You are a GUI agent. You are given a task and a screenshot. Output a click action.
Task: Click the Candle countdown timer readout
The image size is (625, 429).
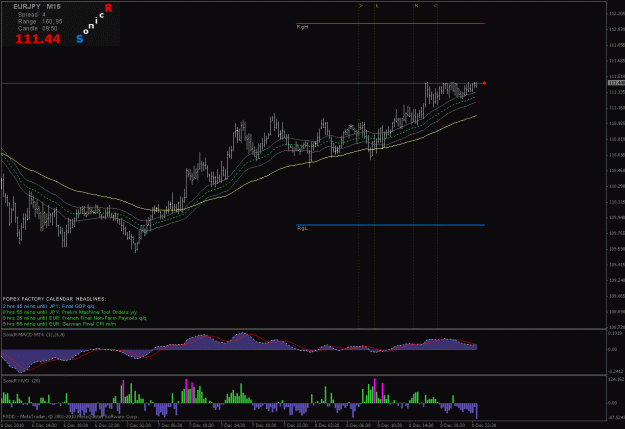pos(37,28)
